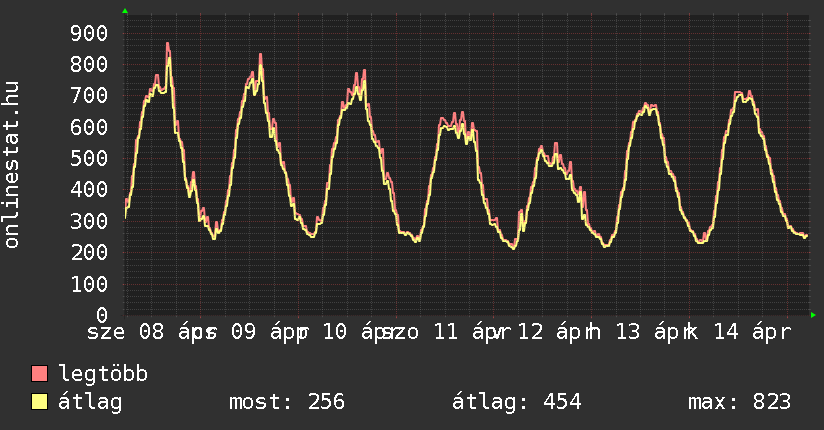Click the highest peak on the chart
The image size is (824, 430).
[168, 44]
